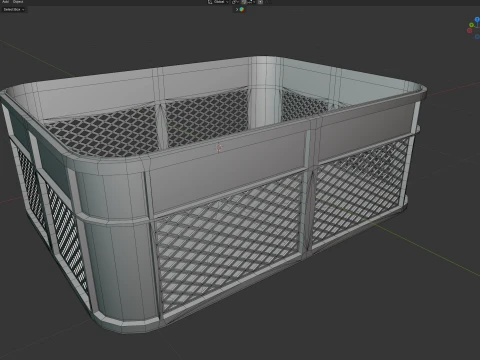Click the dim blue negative Z gizmo circle

click(477, 37)
